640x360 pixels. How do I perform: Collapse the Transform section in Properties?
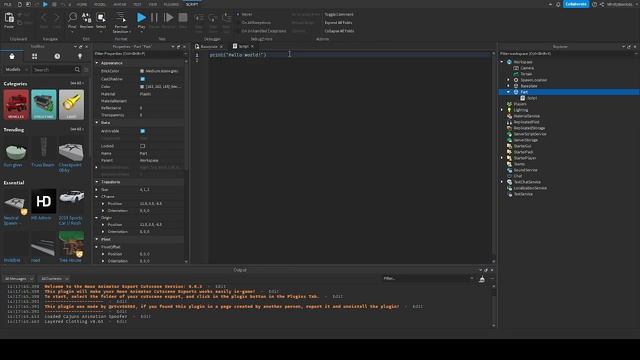pos(97,182)
